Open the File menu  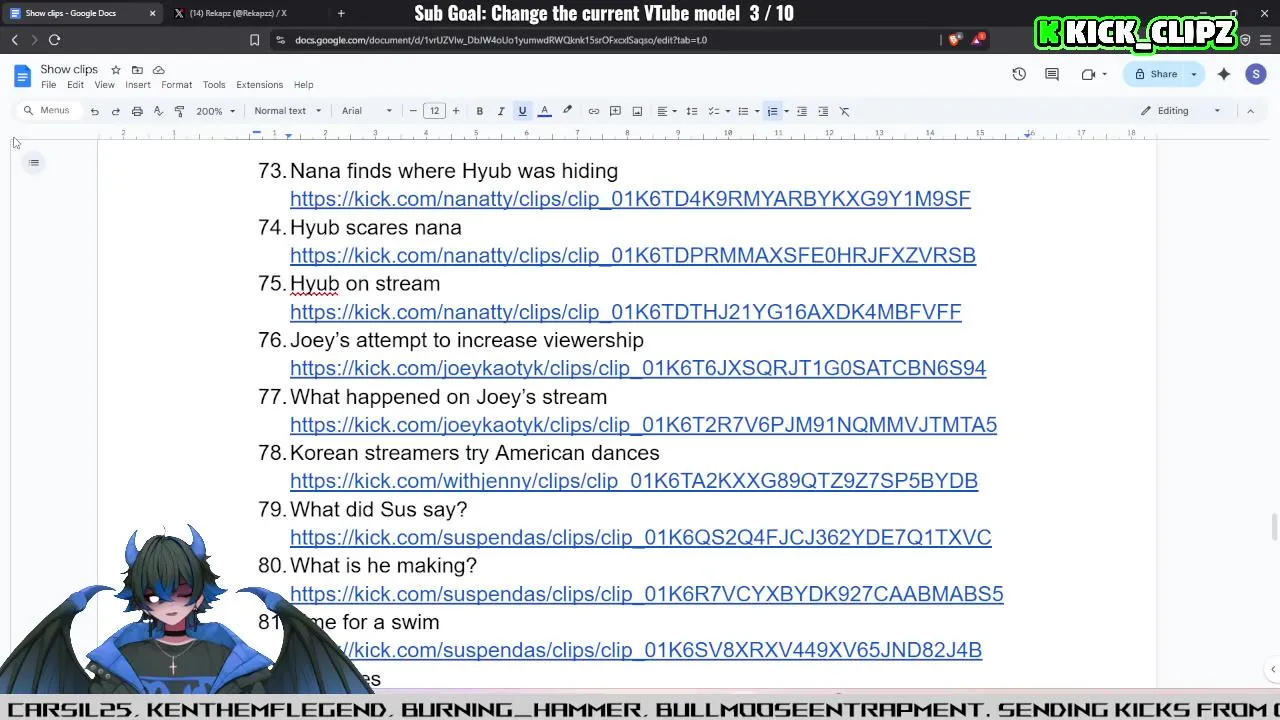click(48, 85)
